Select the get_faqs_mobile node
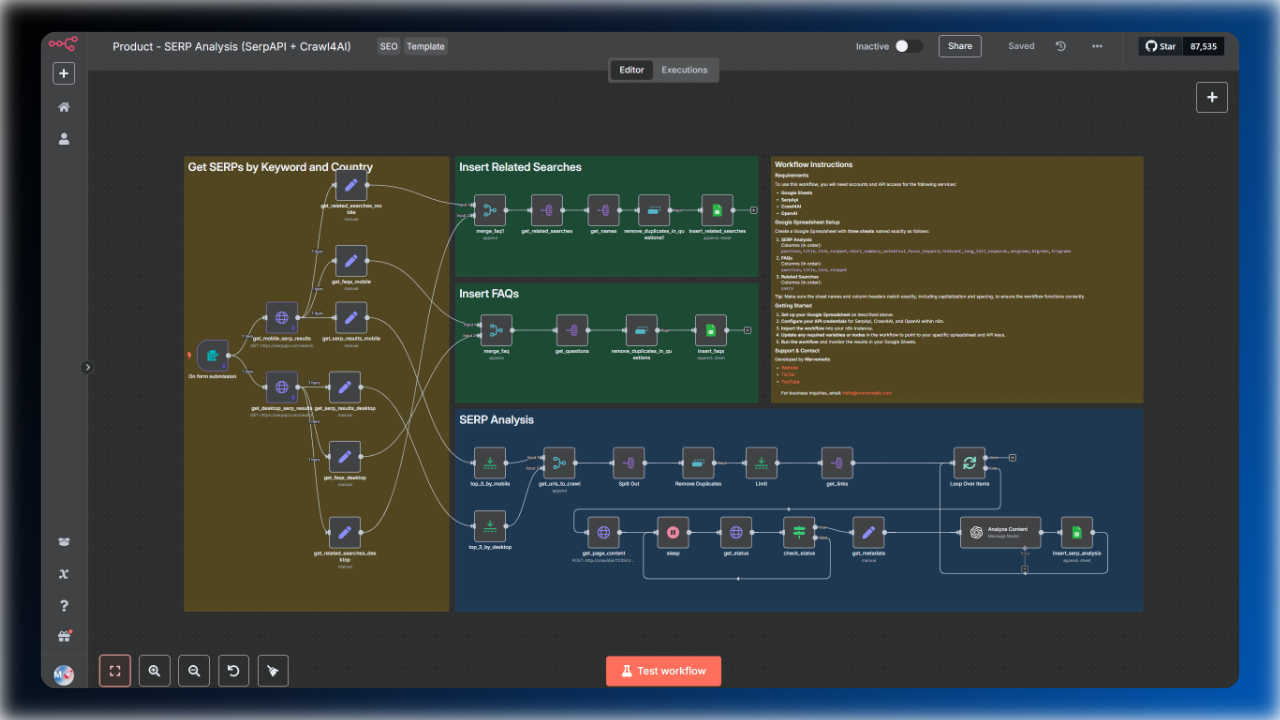This screenshot has width=1280, height=720. coord(351,262)
